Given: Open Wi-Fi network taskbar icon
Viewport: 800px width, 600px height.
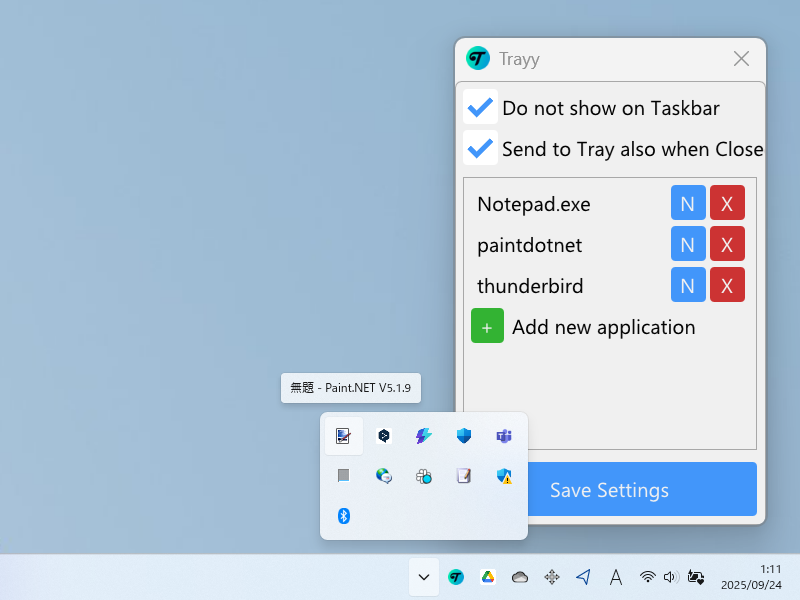Looking at the screenshot, I should click(x=647, y=577).
